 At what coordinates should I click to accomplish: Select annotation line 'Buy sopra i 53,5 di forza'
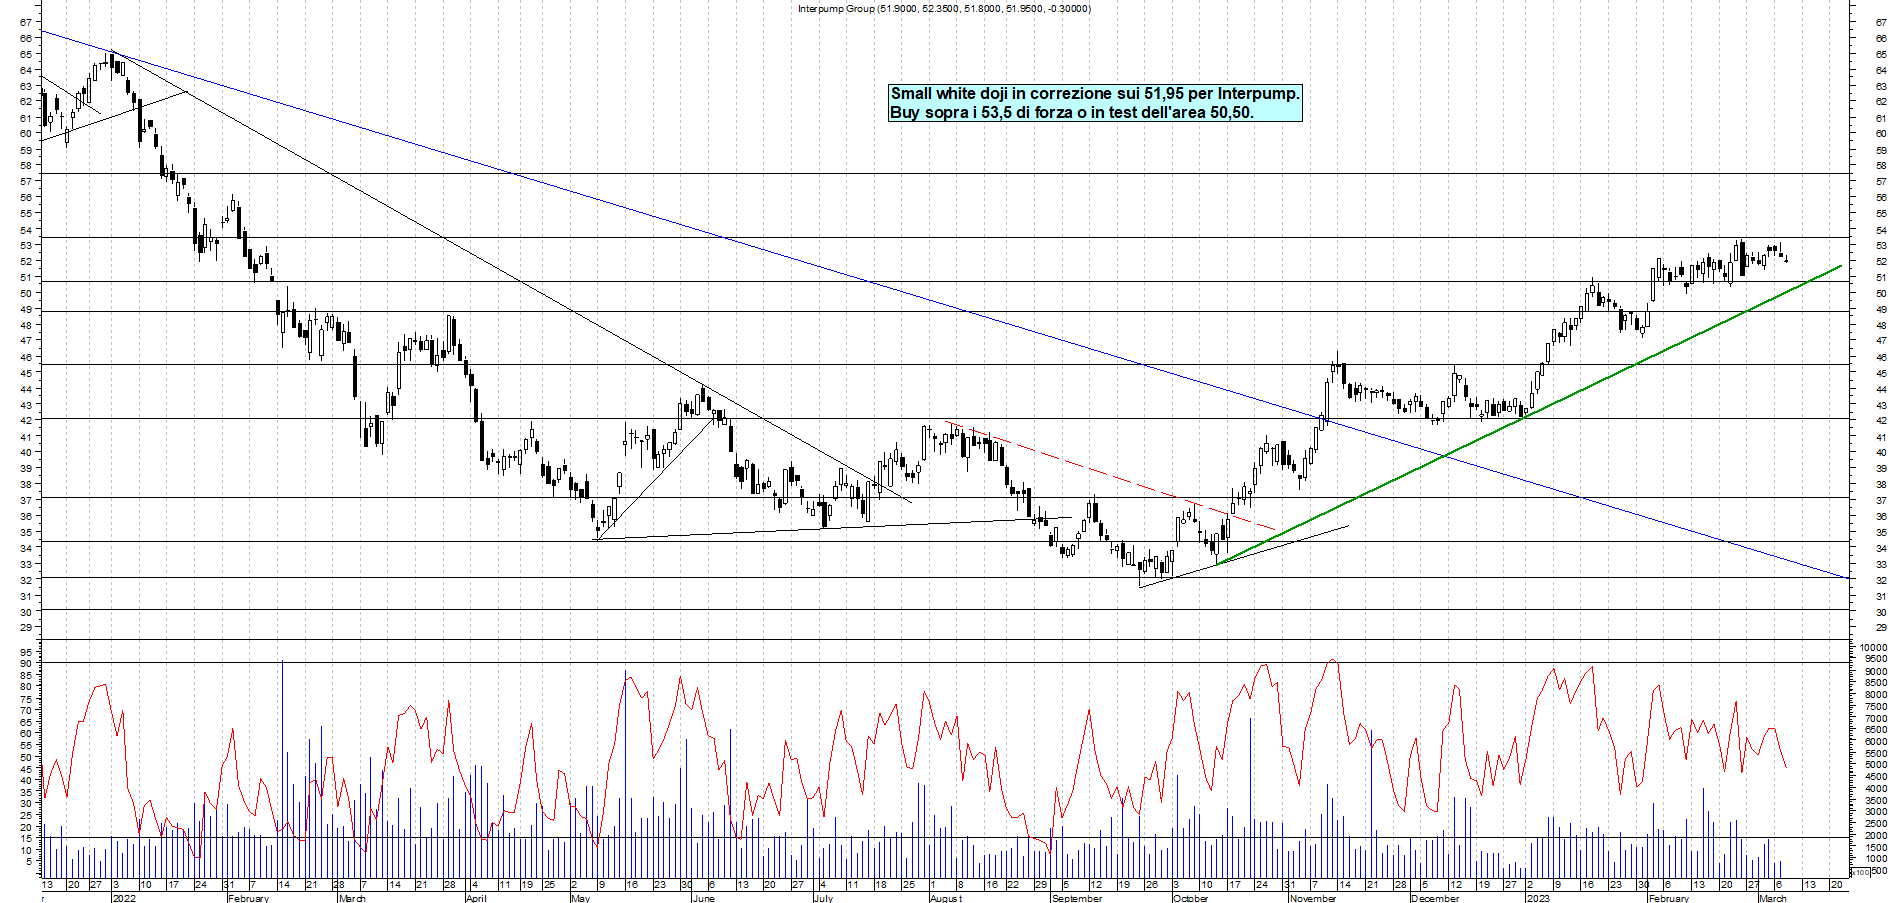(1072, 113)
